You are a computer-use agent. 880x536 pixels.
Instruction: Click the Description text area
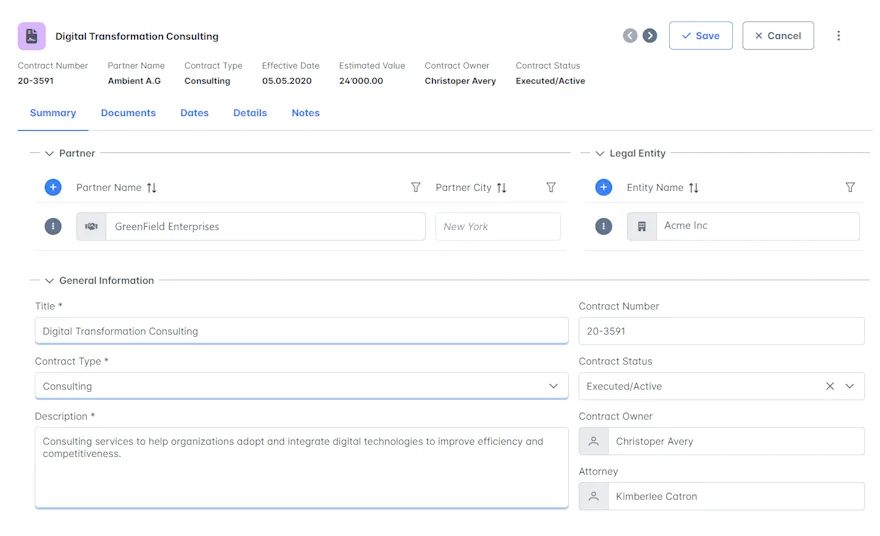[301, 468]
